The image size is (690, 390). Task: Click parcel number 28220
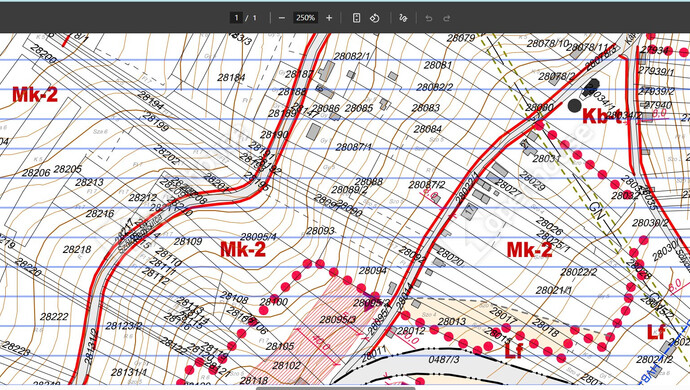[28, 267]
